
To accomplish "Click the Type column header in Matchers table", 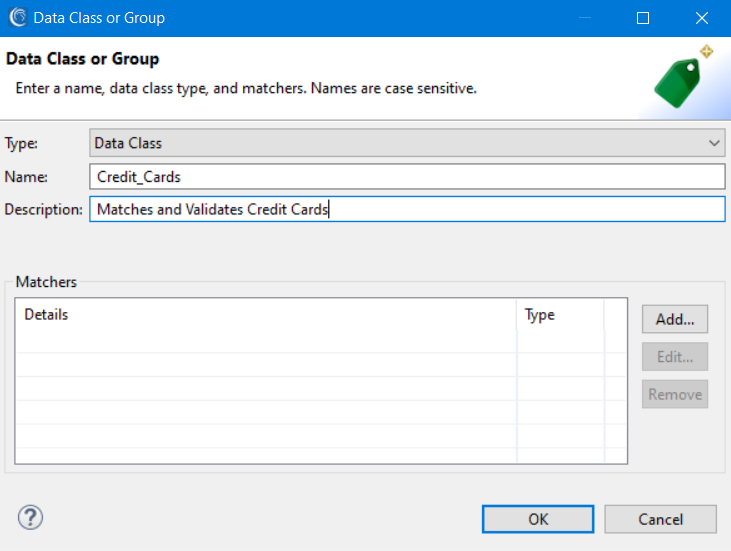I will [560, 315].
